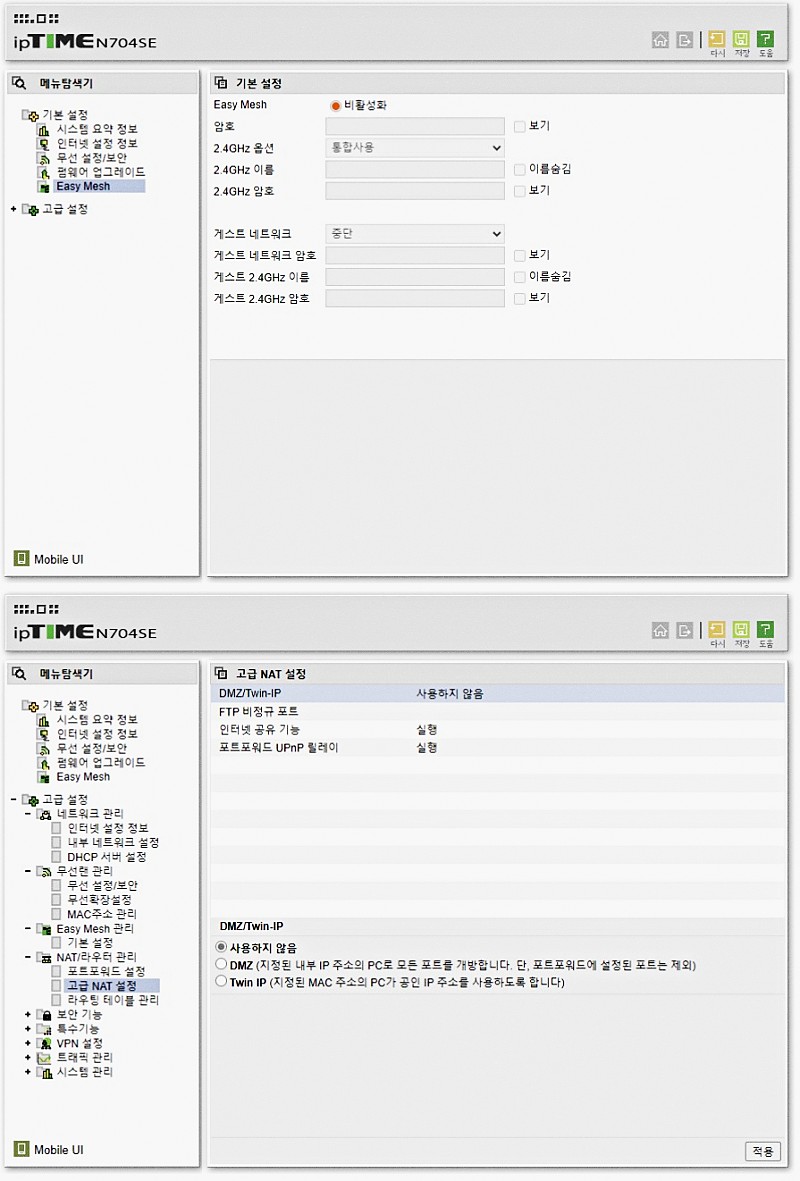Click the 네트워크 관리 folder icon
This screenshot has width=800, height=1181.
[x=44, y=814]
